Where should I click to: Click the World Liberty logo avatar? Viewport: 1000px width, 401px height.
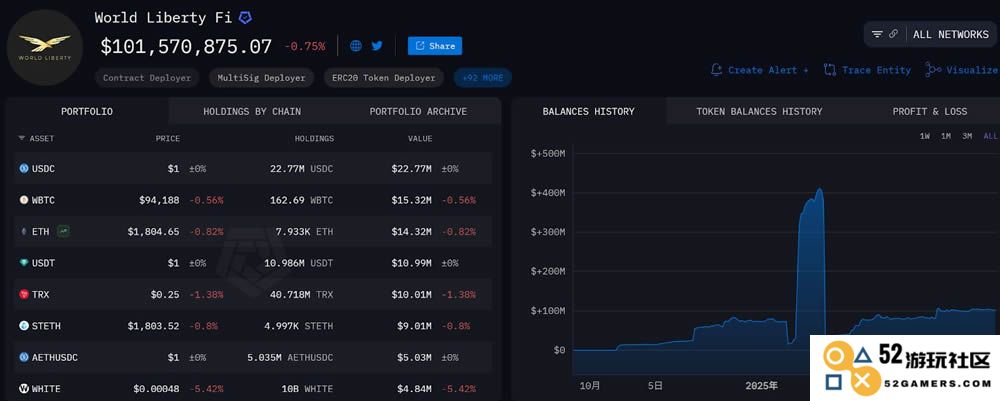click(45, 48)
